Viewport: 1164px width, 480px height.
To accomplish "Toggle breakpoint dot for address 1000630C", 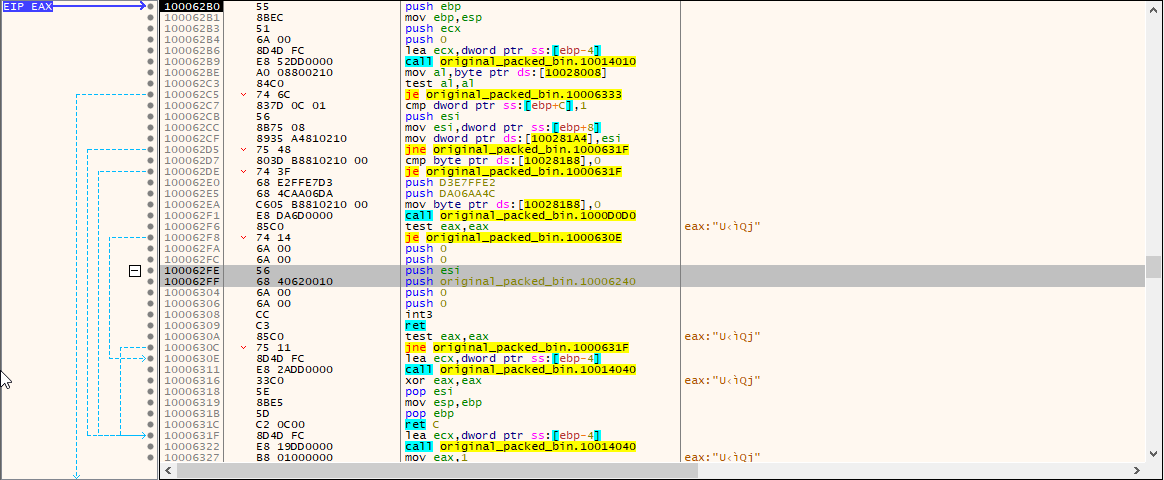I will pos(151,347).
